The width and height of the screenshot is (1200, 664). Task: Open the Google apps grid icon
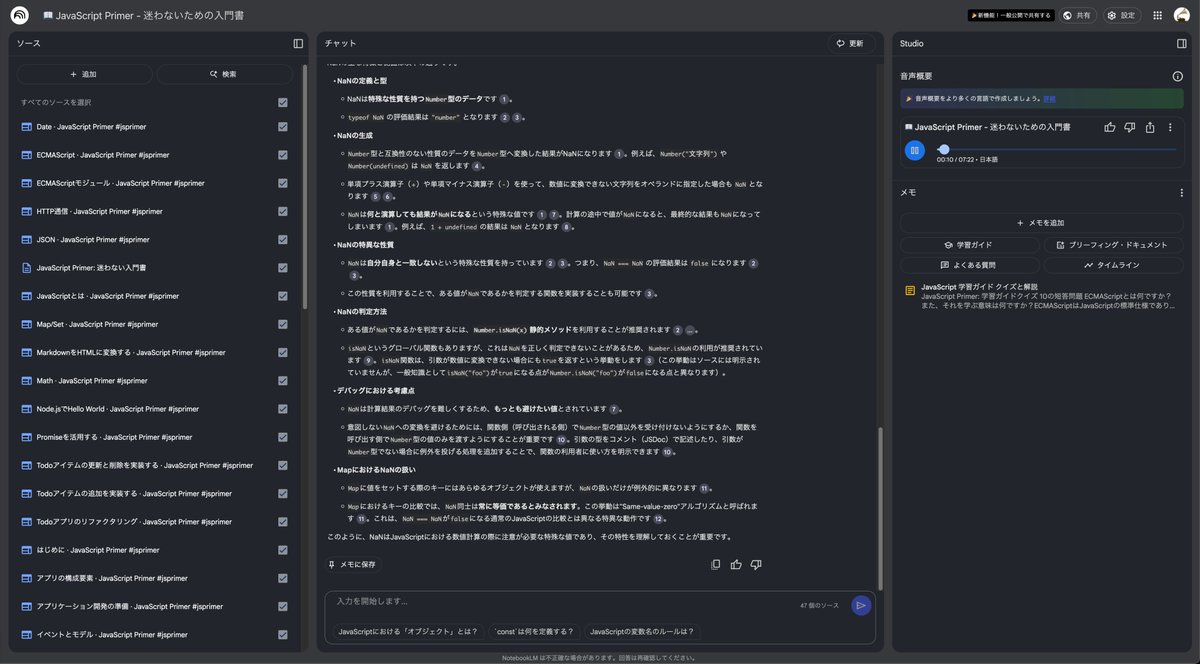1158,15
